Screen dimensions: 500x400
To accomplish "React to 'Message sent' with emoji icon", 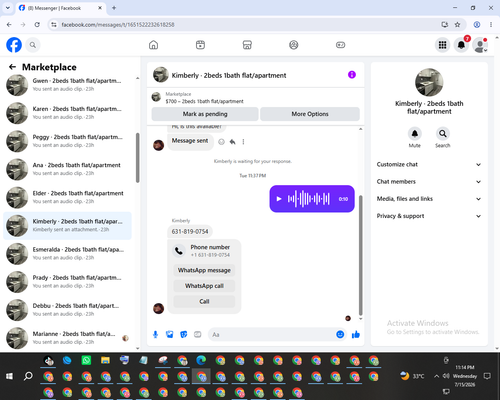I will click(x=221, y=142).
